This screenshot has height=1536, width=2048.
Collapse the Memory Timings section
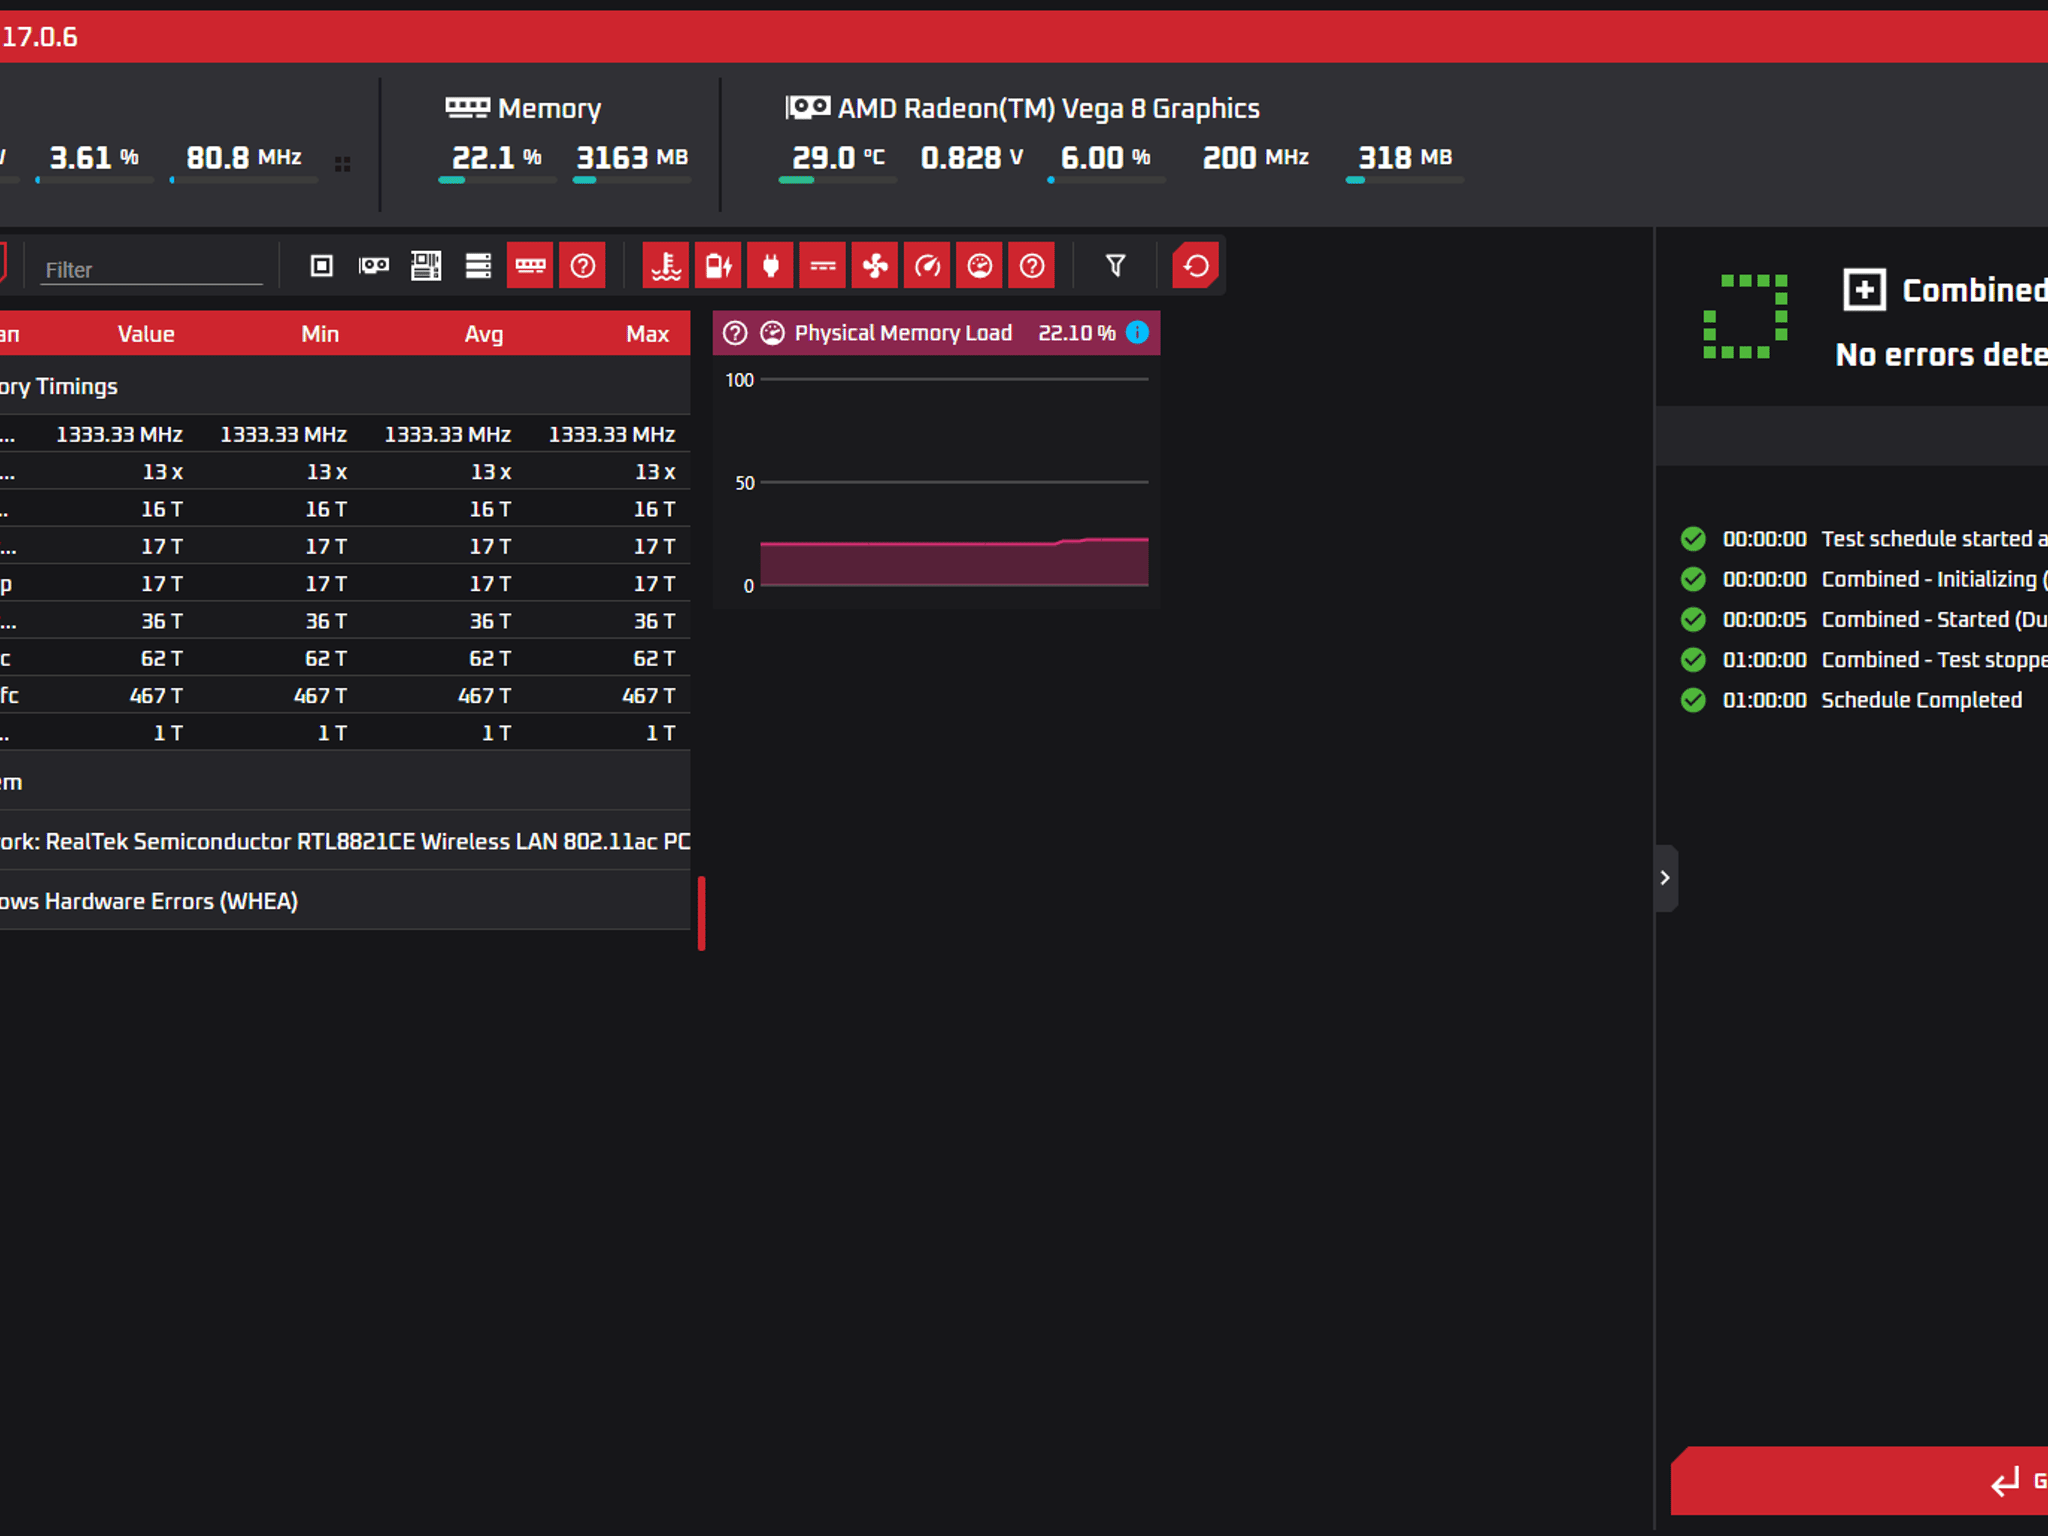coord(345,386)
